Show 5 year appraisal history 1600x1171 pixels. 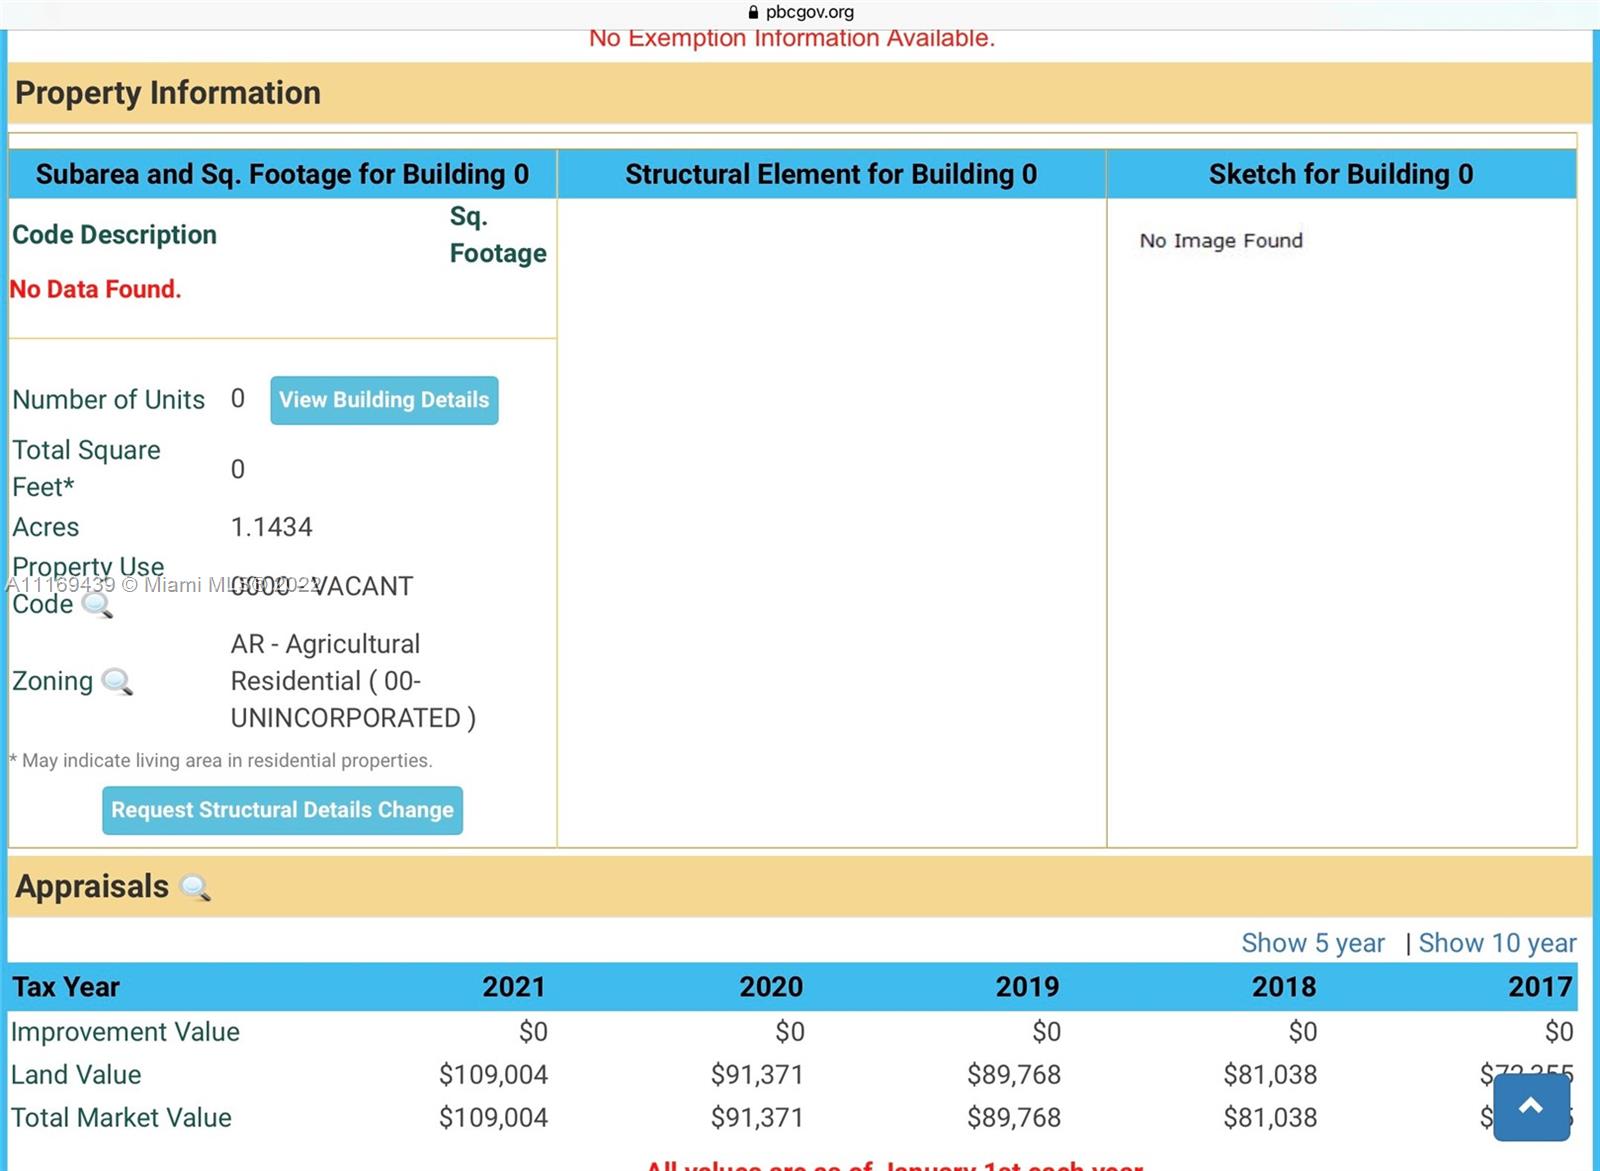(x=1312, y=943)
